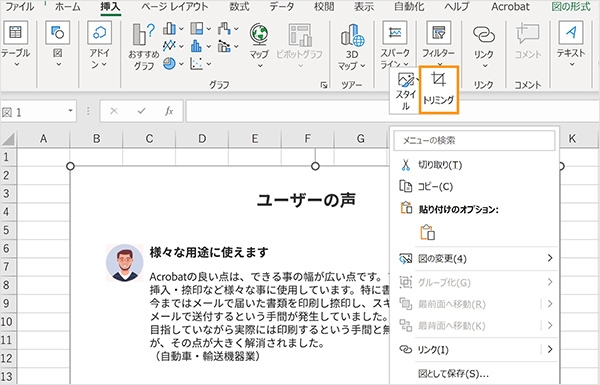
Task: Open the charts group dialog launcher
Action: click(x=324, y=85)
